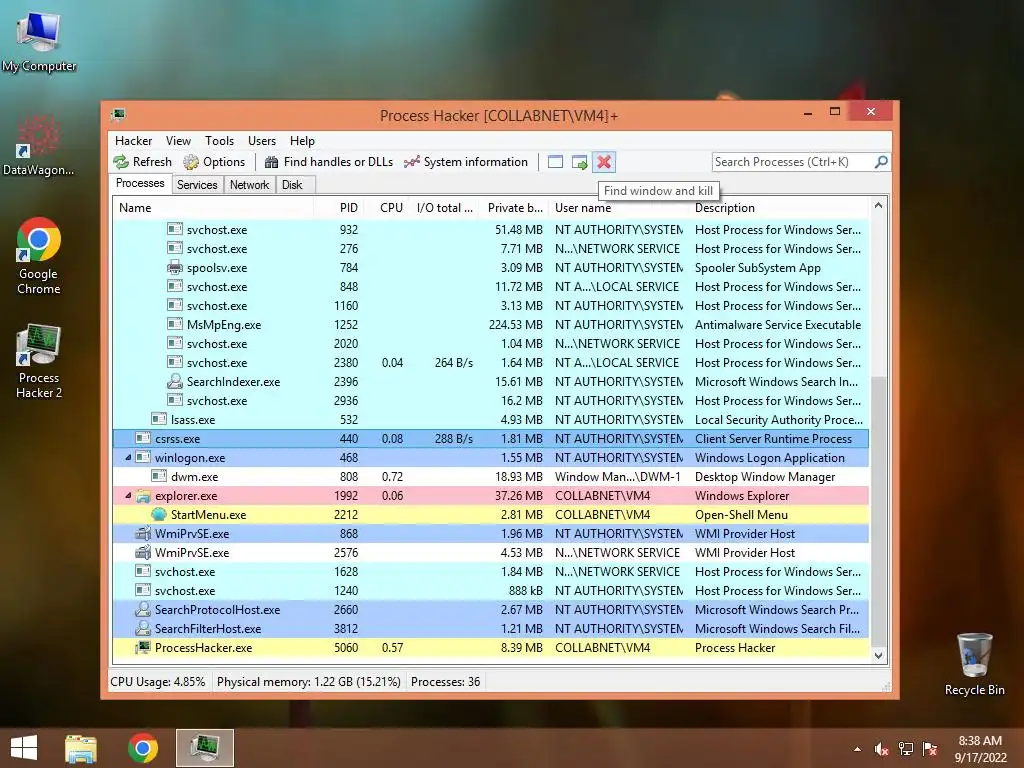Sort by the Description column header
Image resolution: width=1024 pixels, height=768 pixels.
click(x=778, y=208)
